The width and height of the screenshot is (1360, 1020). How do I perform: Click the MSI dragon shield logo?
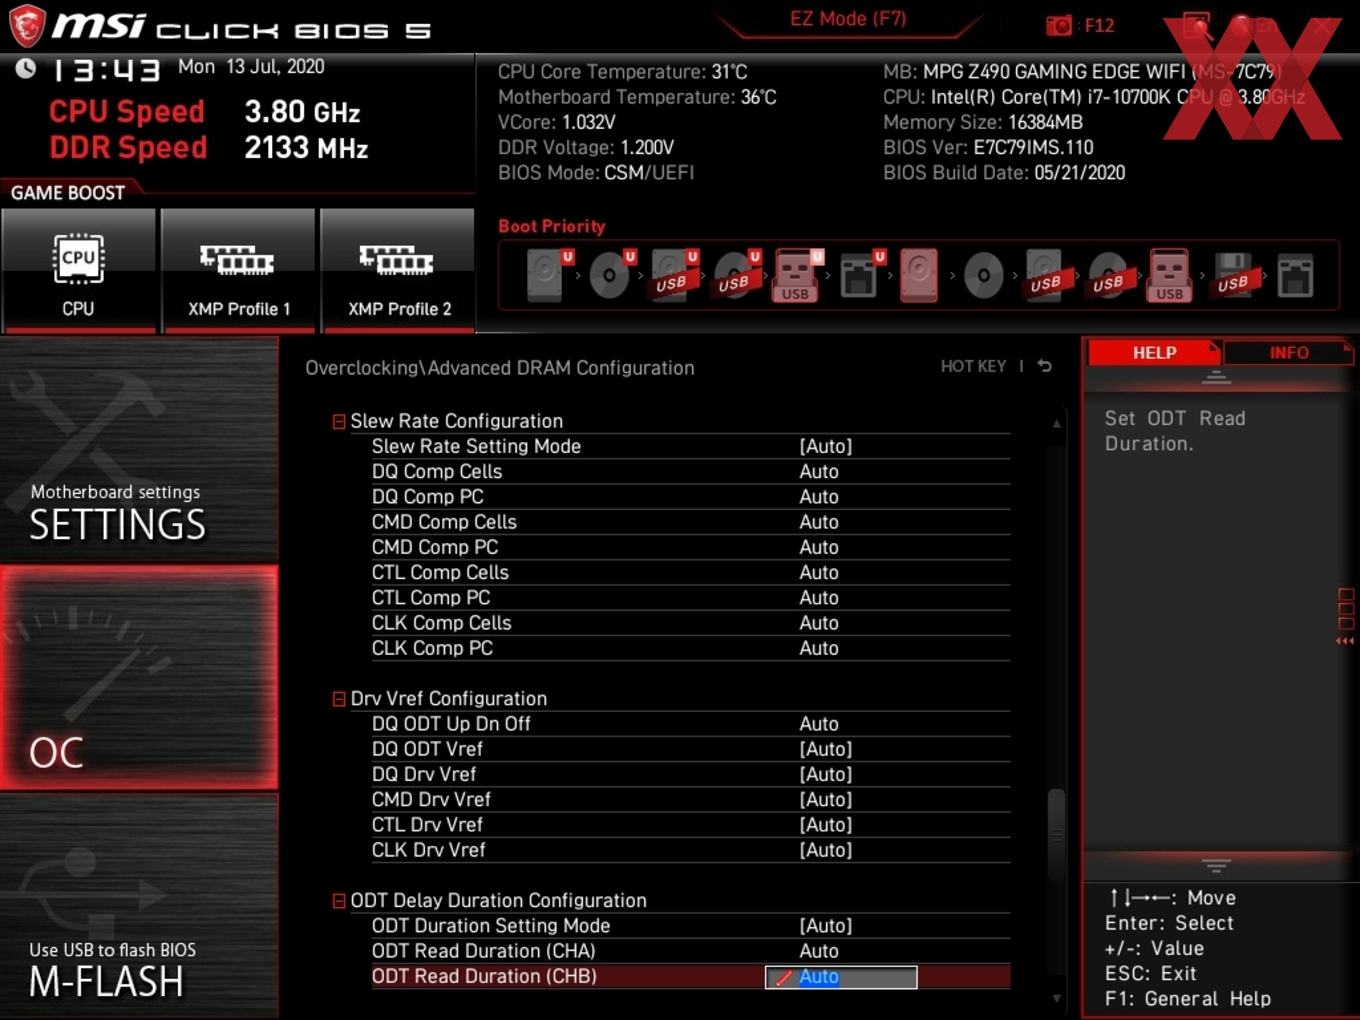pos(27,26)
